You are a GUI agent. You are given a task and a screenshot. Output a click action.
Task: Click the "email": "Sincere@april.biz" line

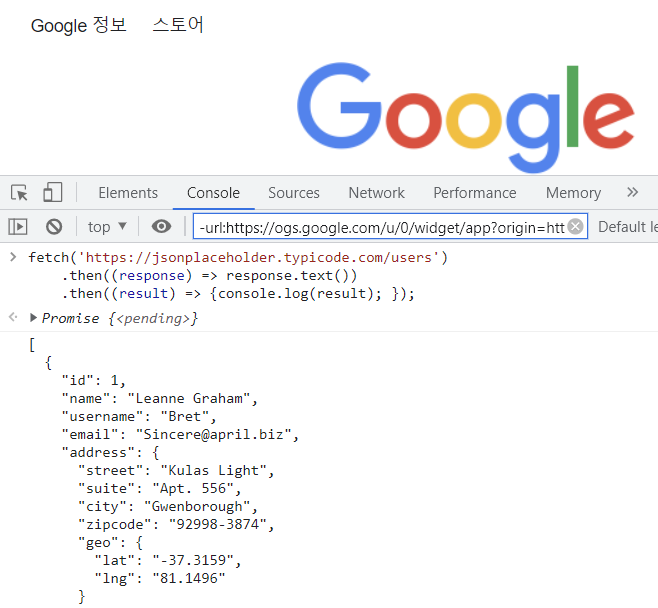pos(180,435)
